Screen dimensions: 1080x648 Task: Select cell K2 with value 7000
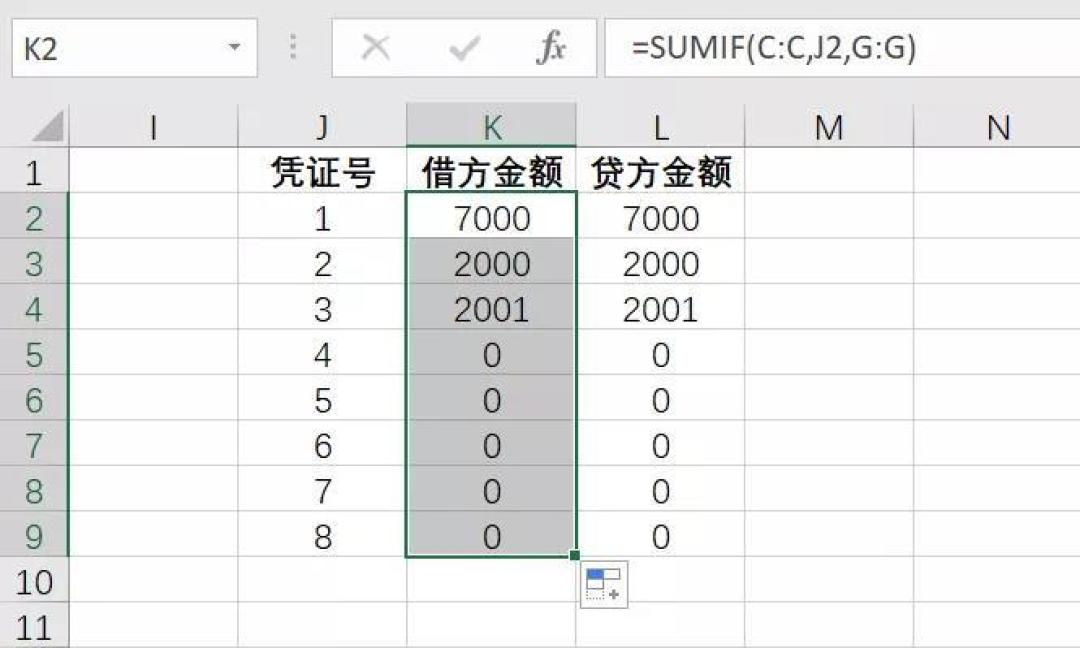(x=491, y=216)
